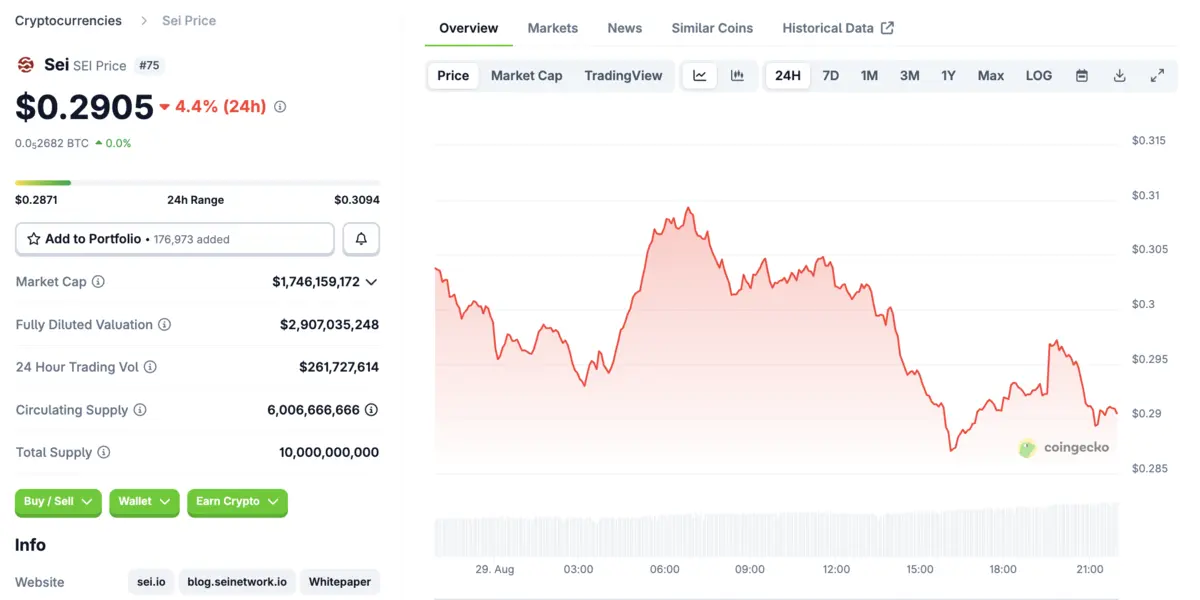Select the 7D time range

point(830,75)
